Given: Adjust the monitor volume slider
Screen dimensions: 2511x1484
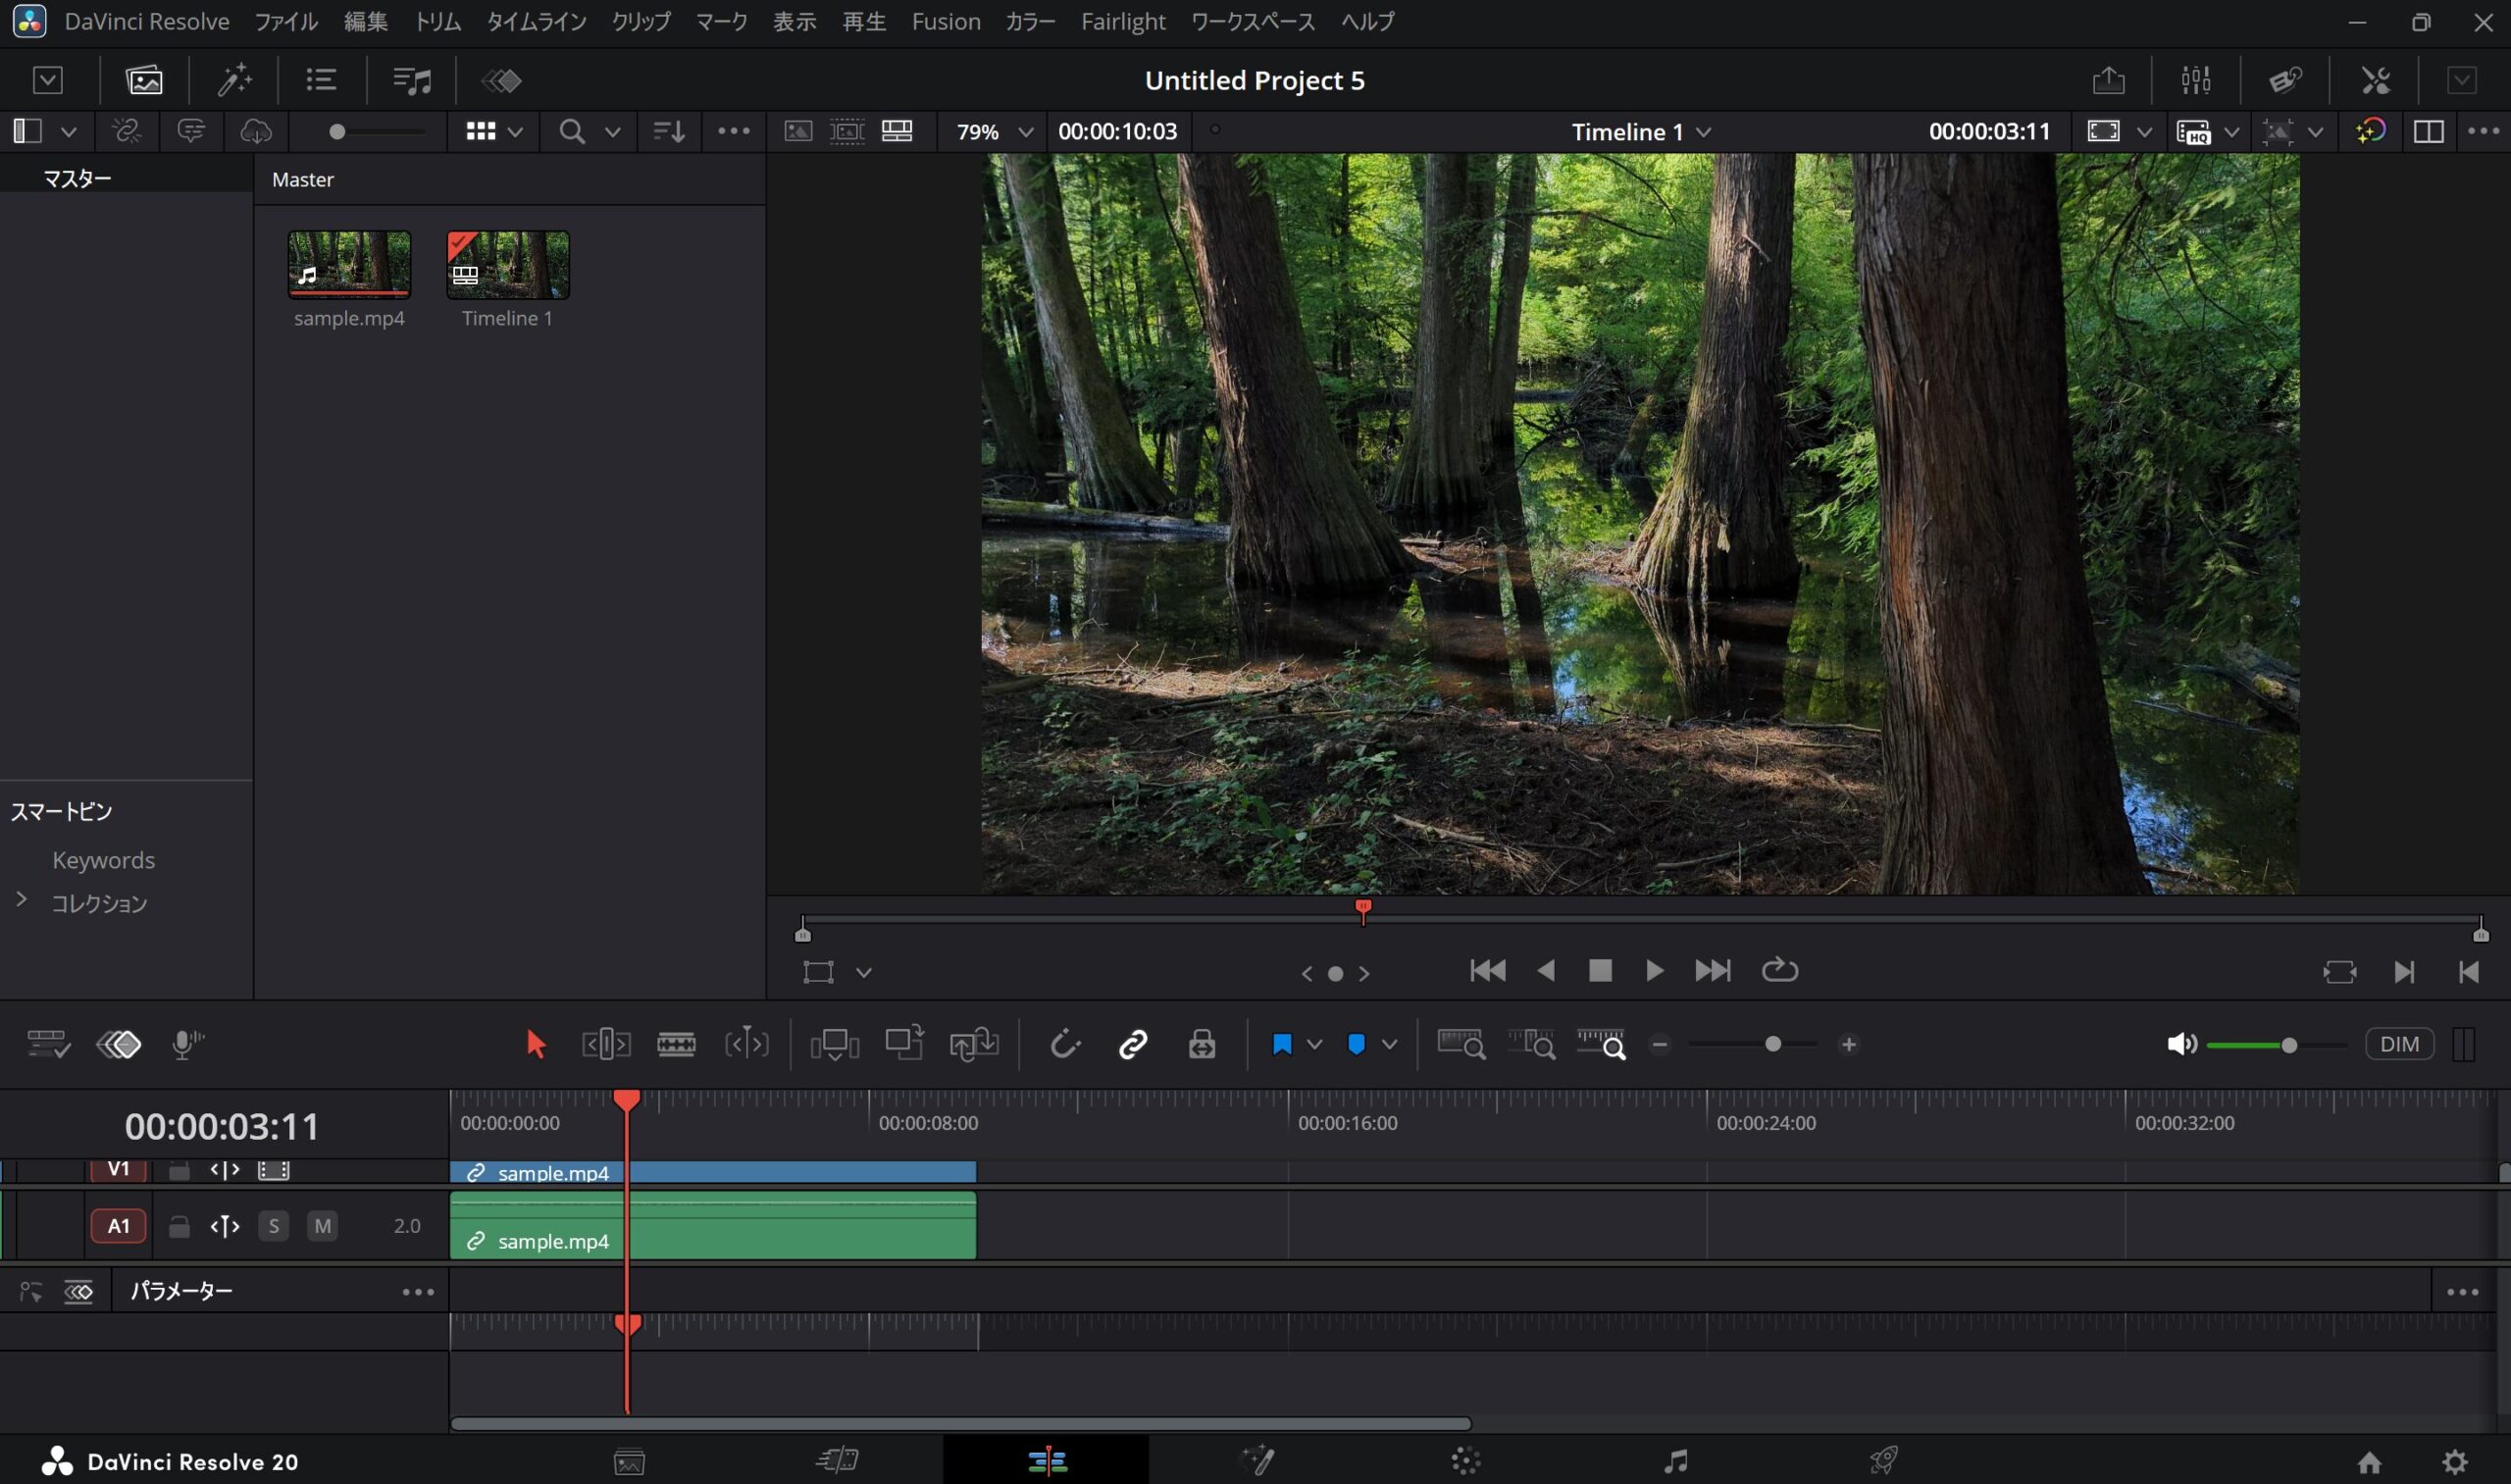Looking at the screenshot, I should click(x=2289, y=1045).
